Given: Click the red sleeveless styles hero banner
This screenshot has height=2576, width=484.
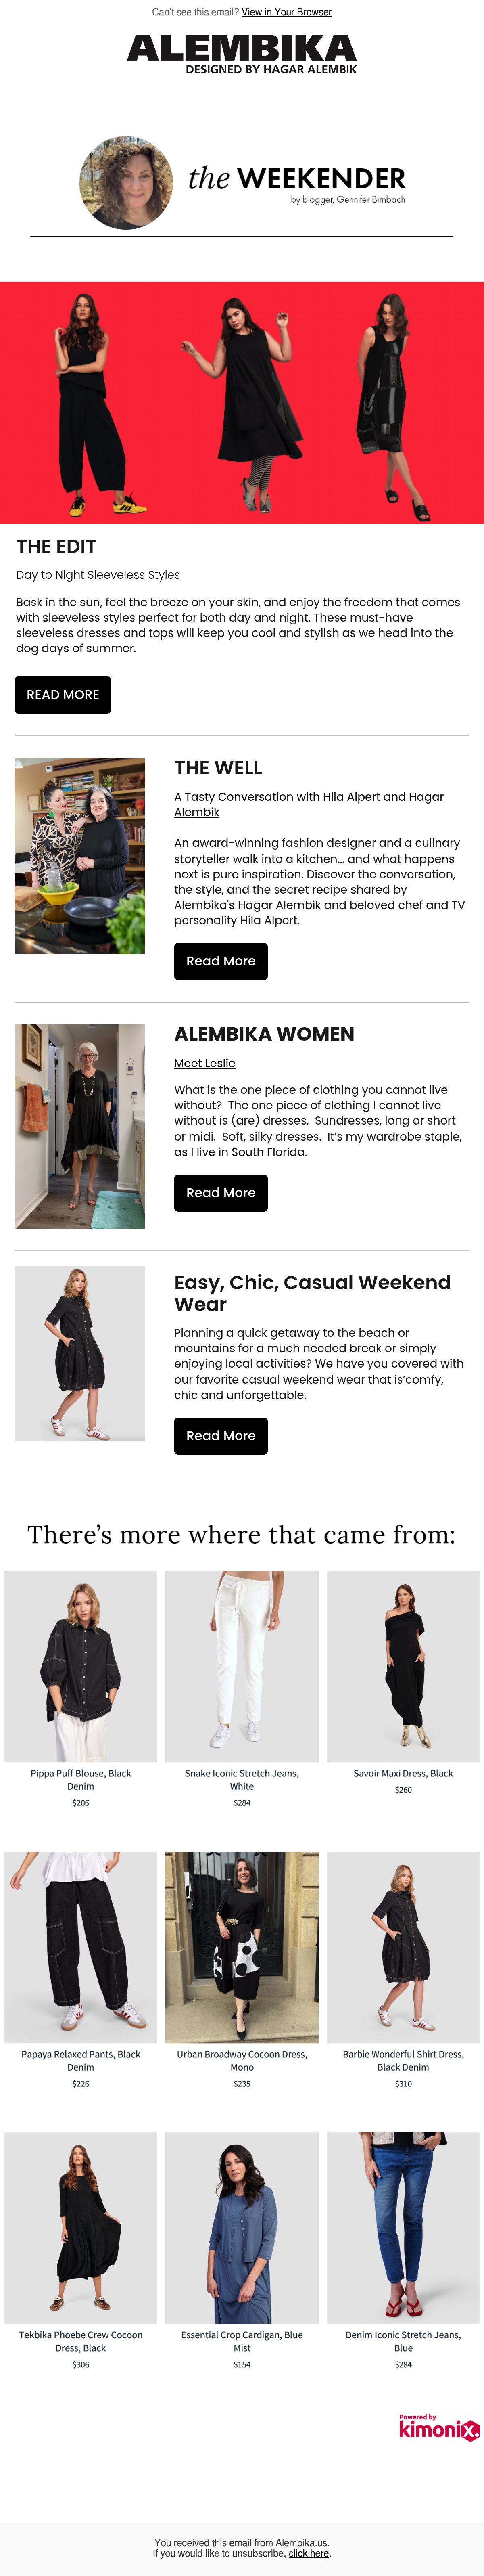Looking at the screenshot, I should click(x=242, y=403).
